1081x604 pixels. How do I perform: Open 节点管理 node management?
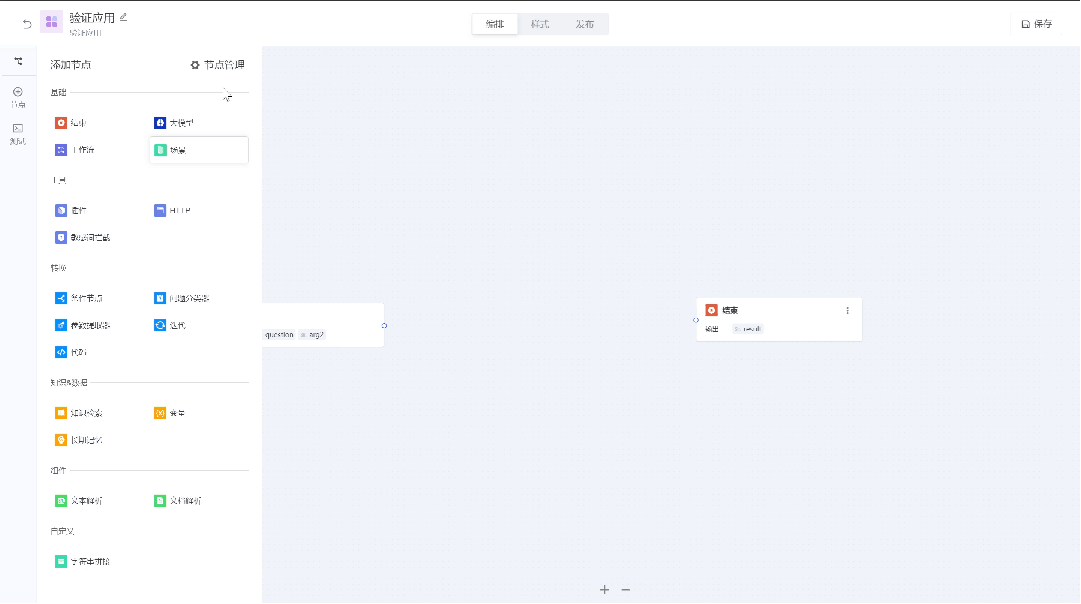click(217, 65)
